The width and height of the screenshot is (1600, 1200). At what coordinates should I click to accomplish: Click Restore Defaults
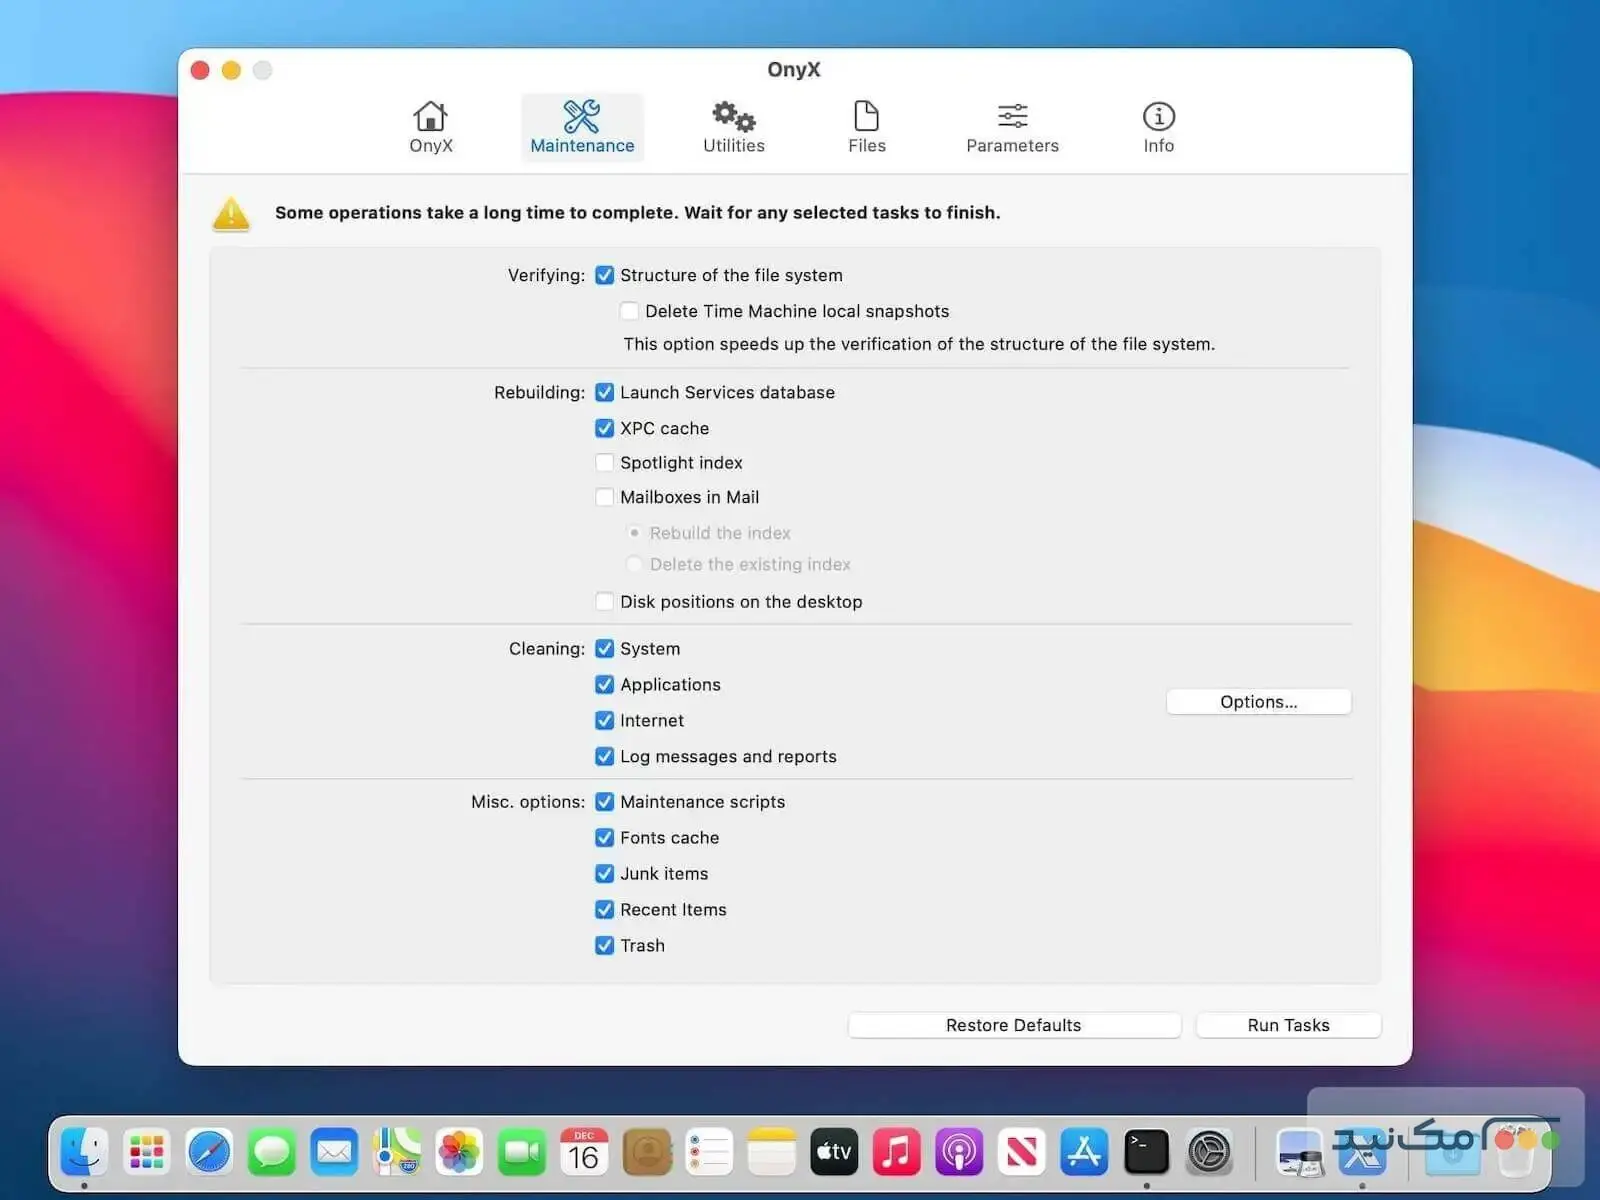[1013, 1025]
